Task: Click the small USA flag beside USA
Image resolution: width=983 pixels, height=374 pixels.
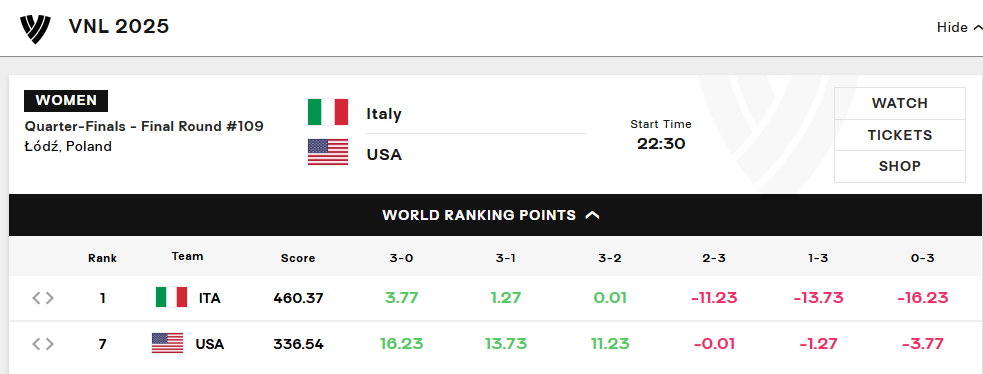Action: (x=167, y=343)
